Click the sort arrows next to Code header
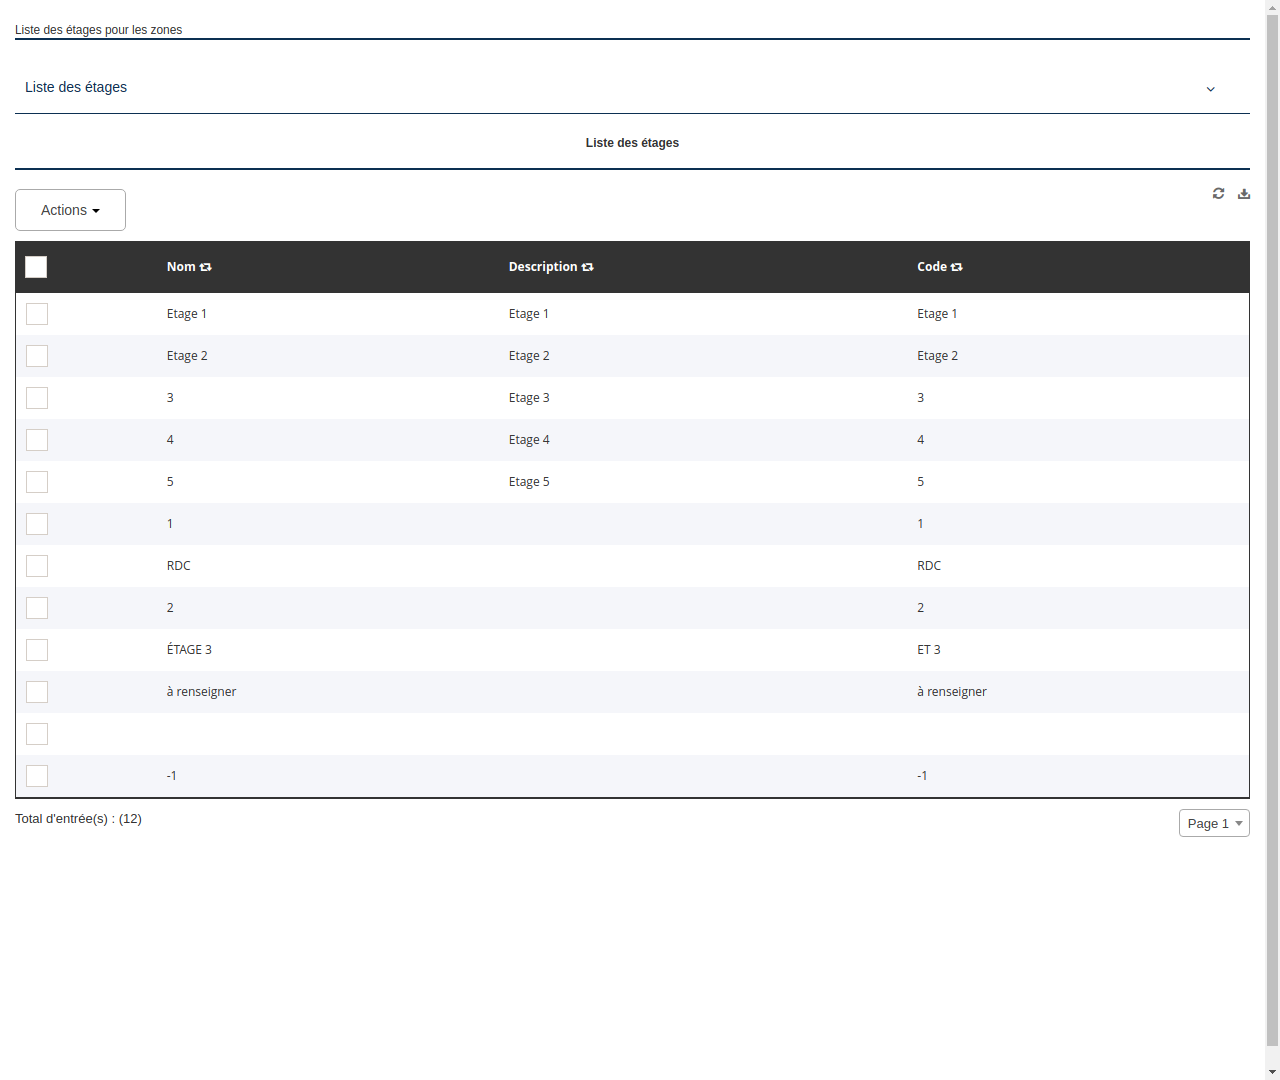The width and height of the screenshot is (1280, 1080). coord(956,267)
